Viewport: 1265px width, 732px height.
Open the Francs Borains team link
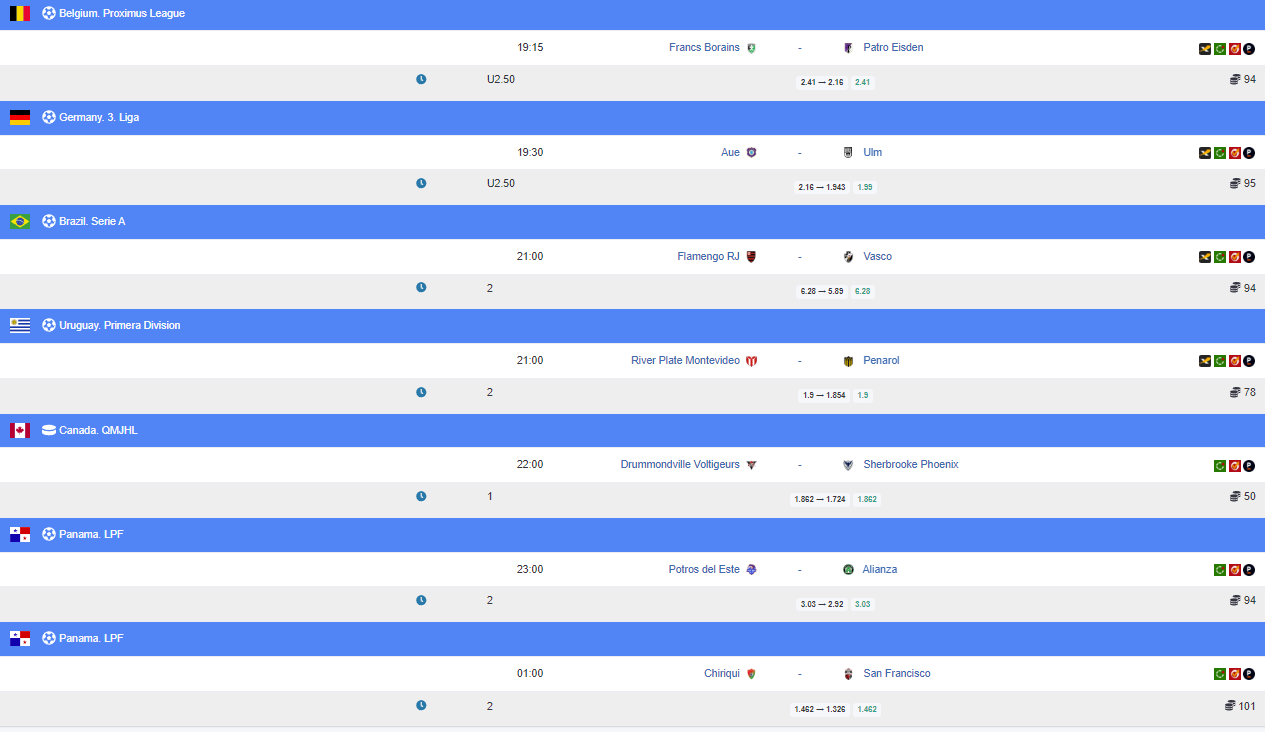pyautogui.click(x=705, y=48)
